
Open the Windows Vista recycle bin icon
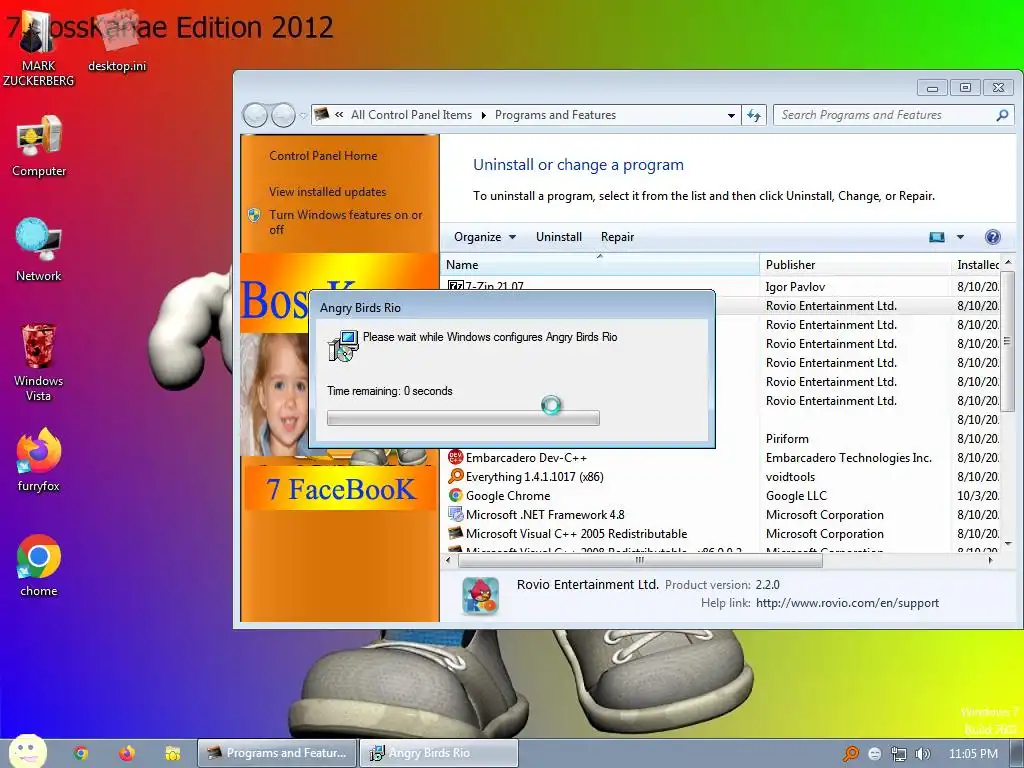pyautogui.click(x=39, y=362)
